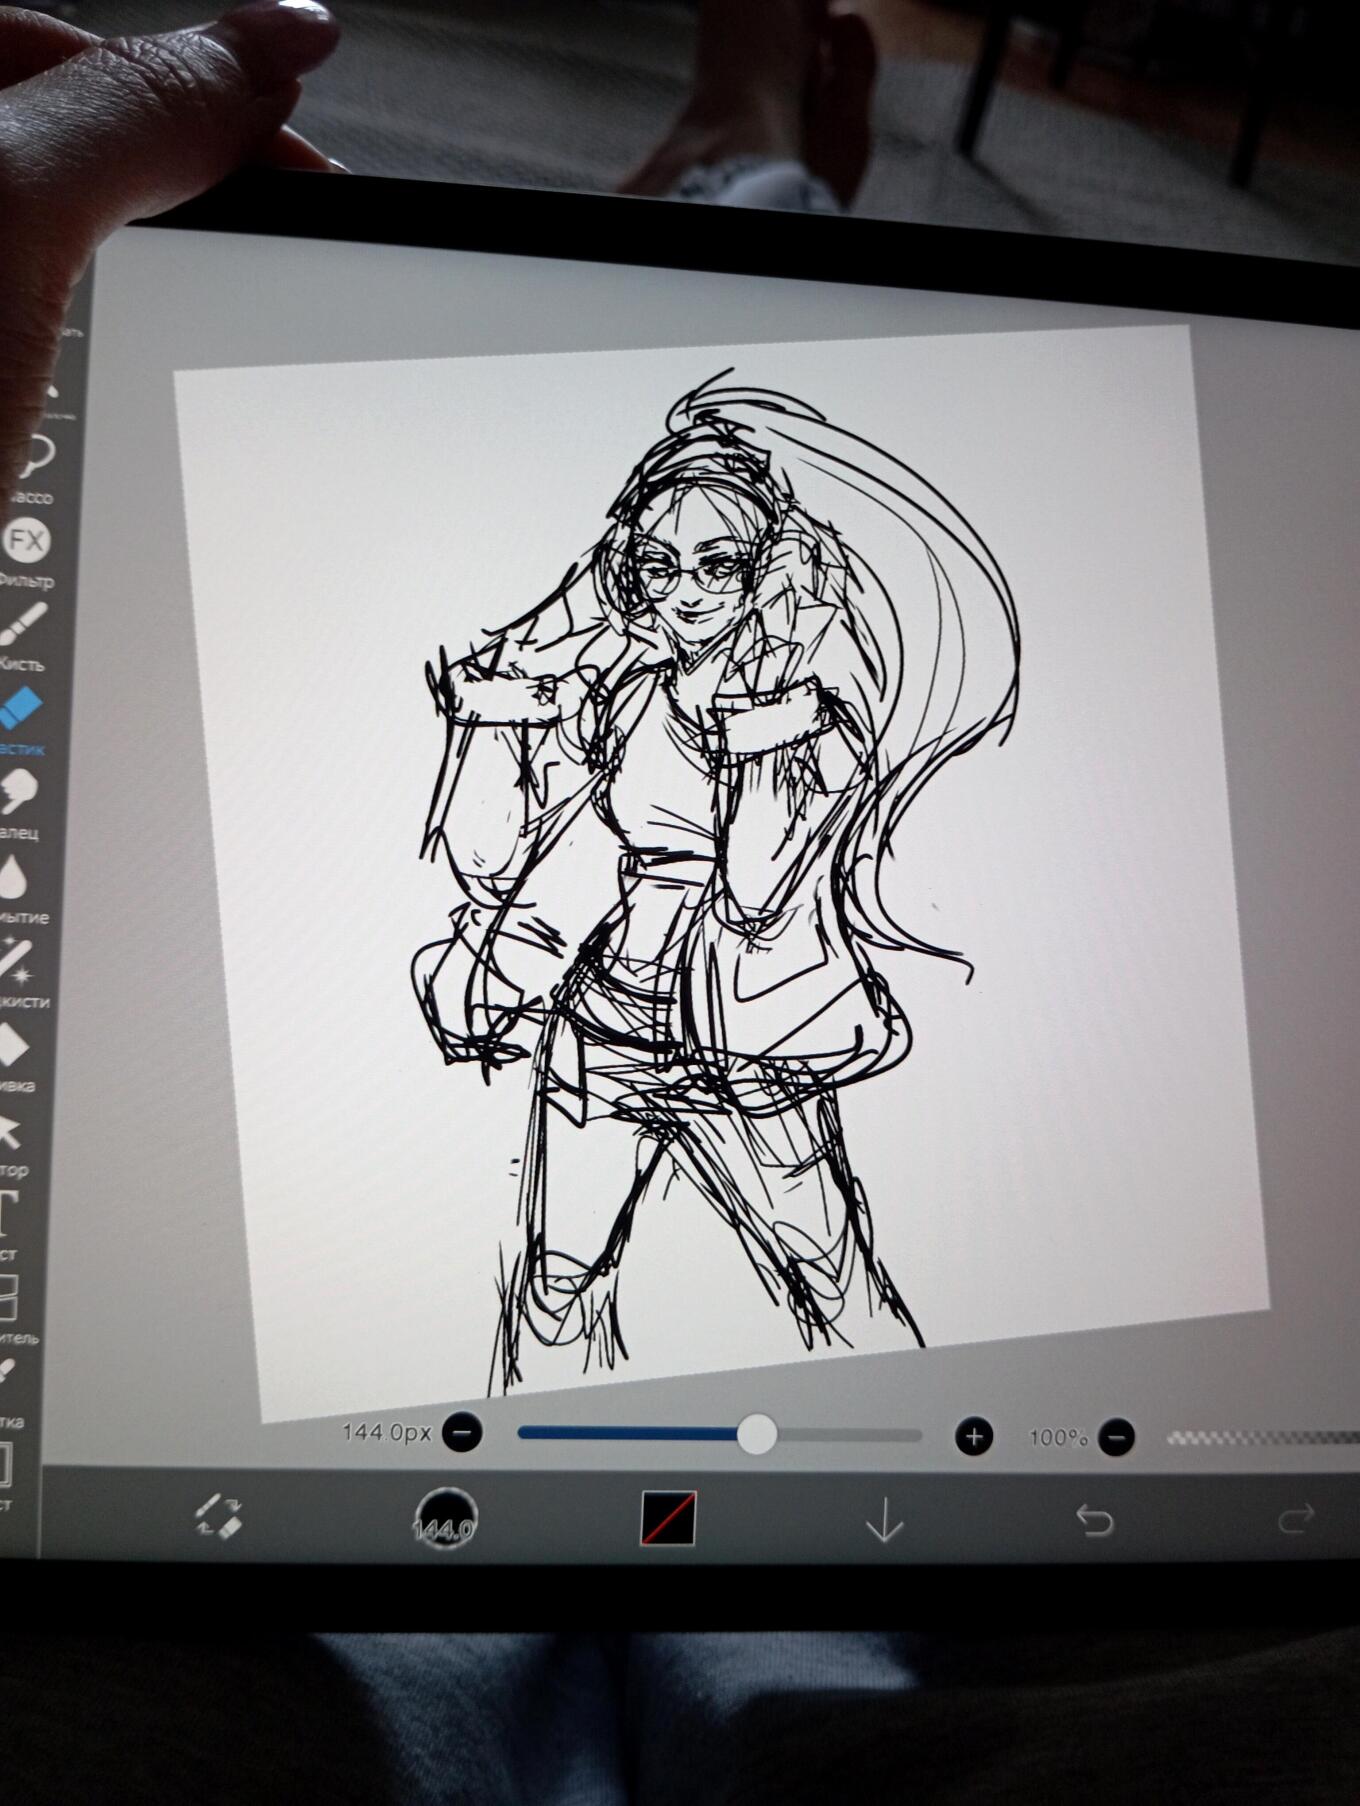Select the Bucket fill tool
1360x1806 pixels.
click(x=11, y=1046)
